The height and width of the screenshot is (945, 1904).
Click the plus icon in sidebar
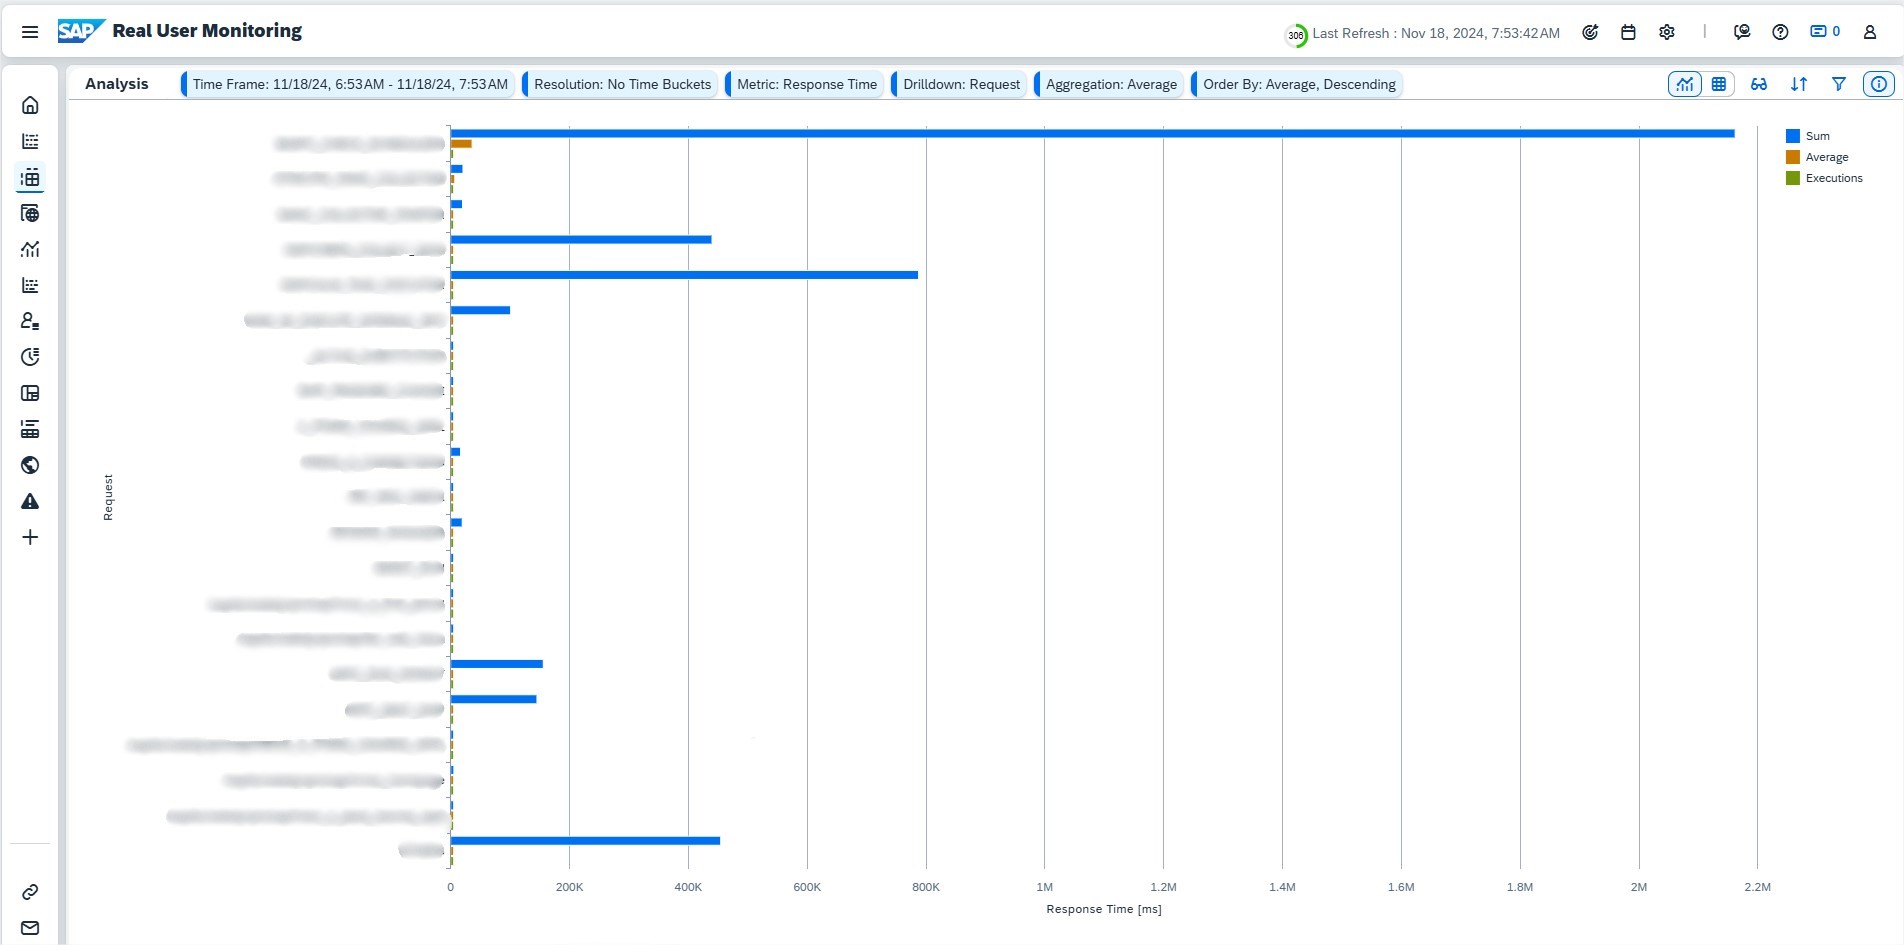point(30,537)
